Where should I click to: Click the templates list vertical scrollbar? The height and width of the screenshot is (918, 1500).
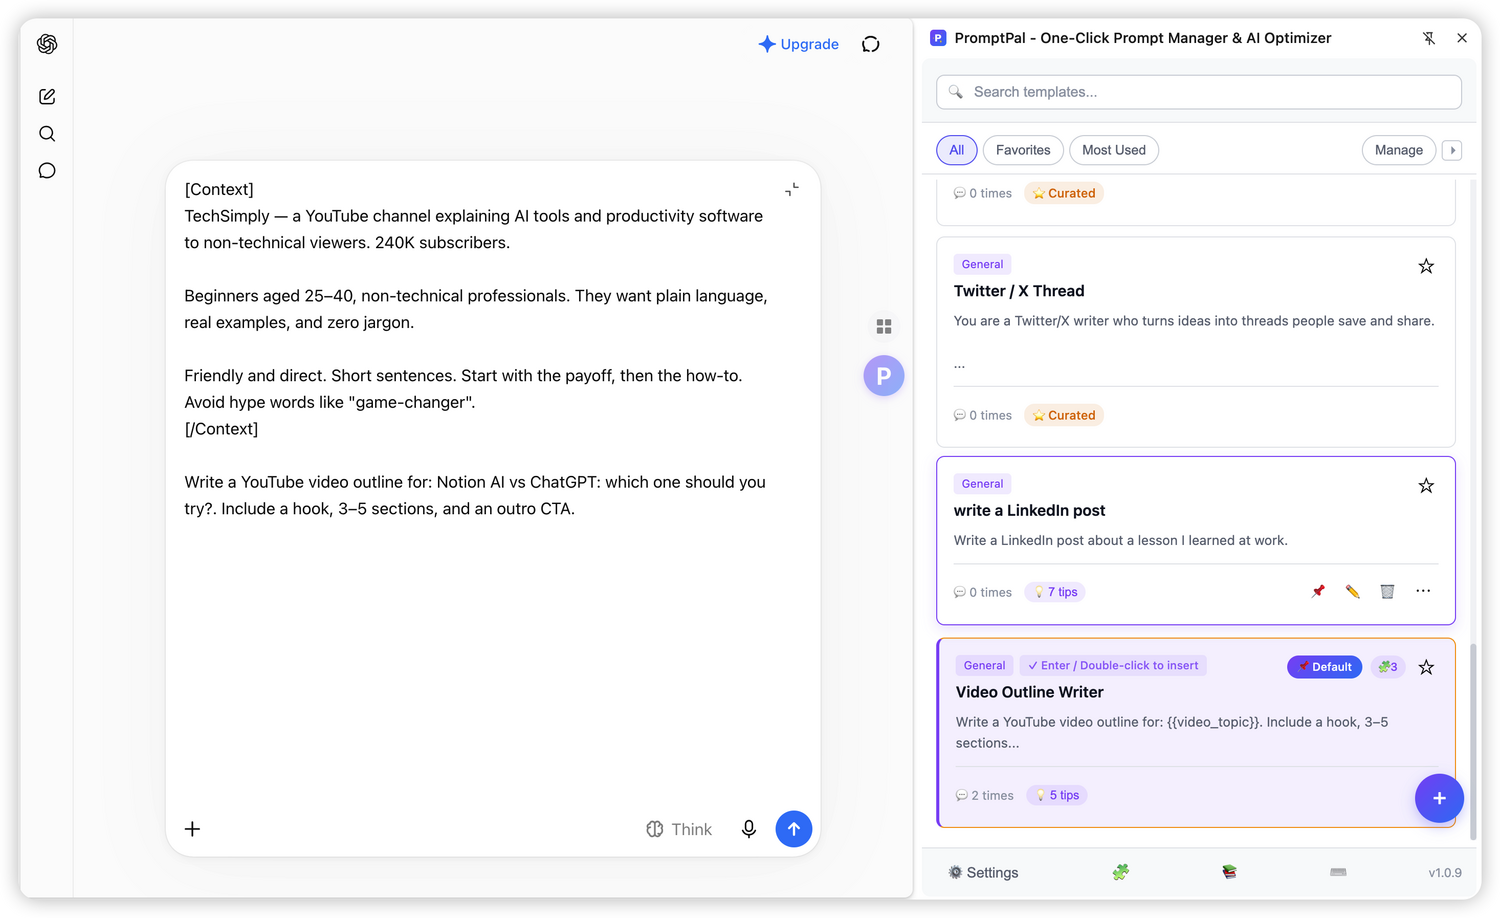(1473, 740)
